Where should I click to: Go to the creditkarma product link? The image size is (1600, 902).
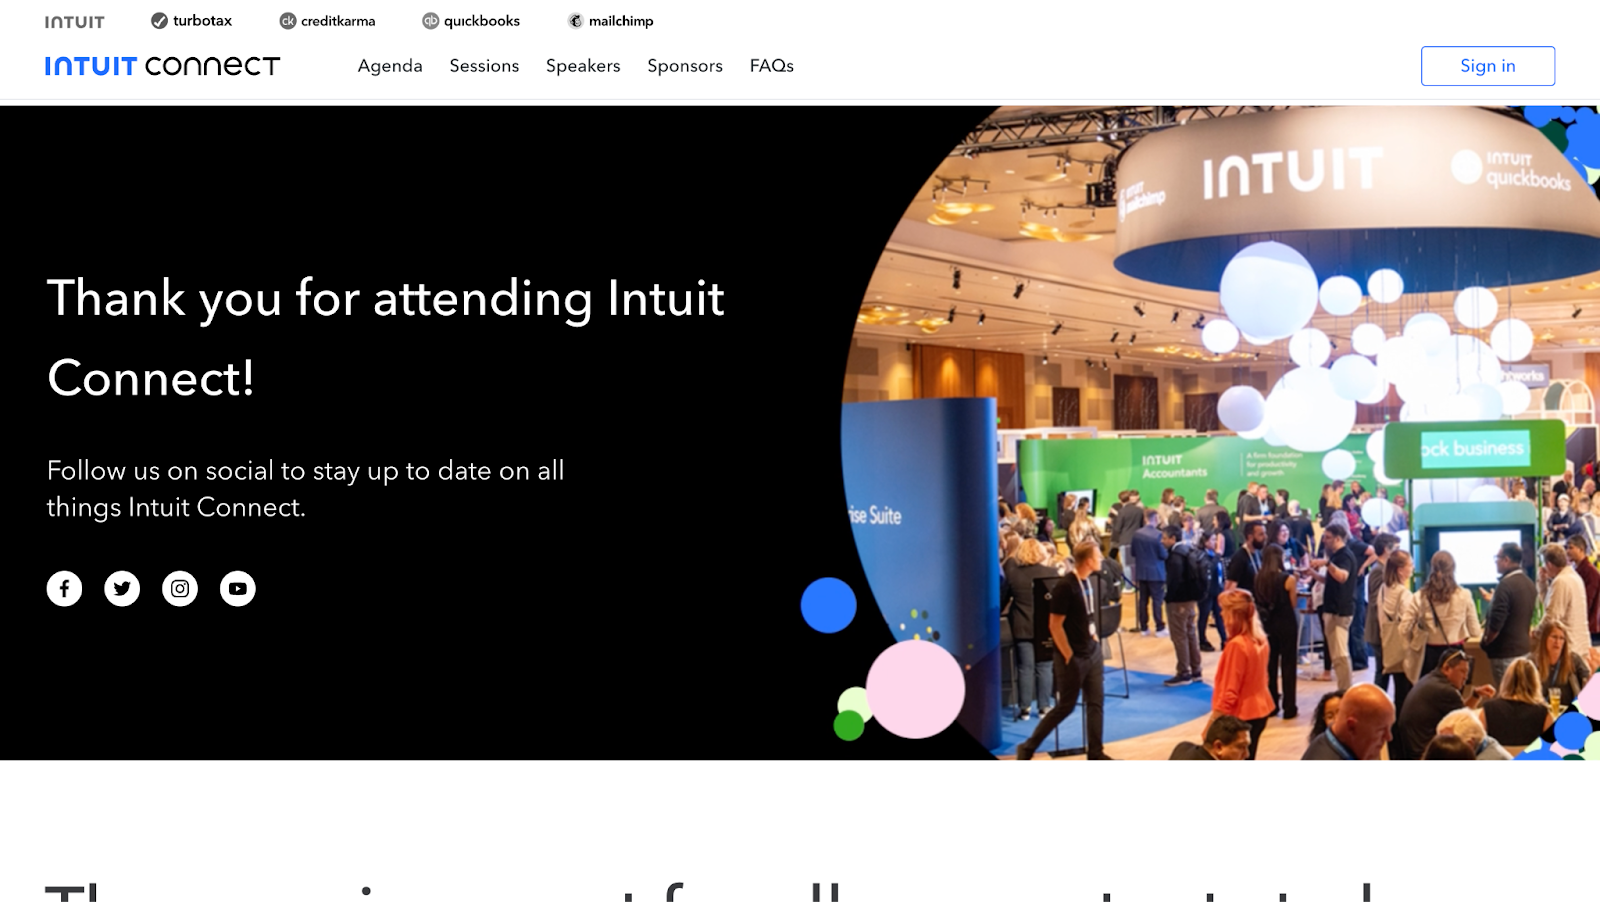coord(327,21)
